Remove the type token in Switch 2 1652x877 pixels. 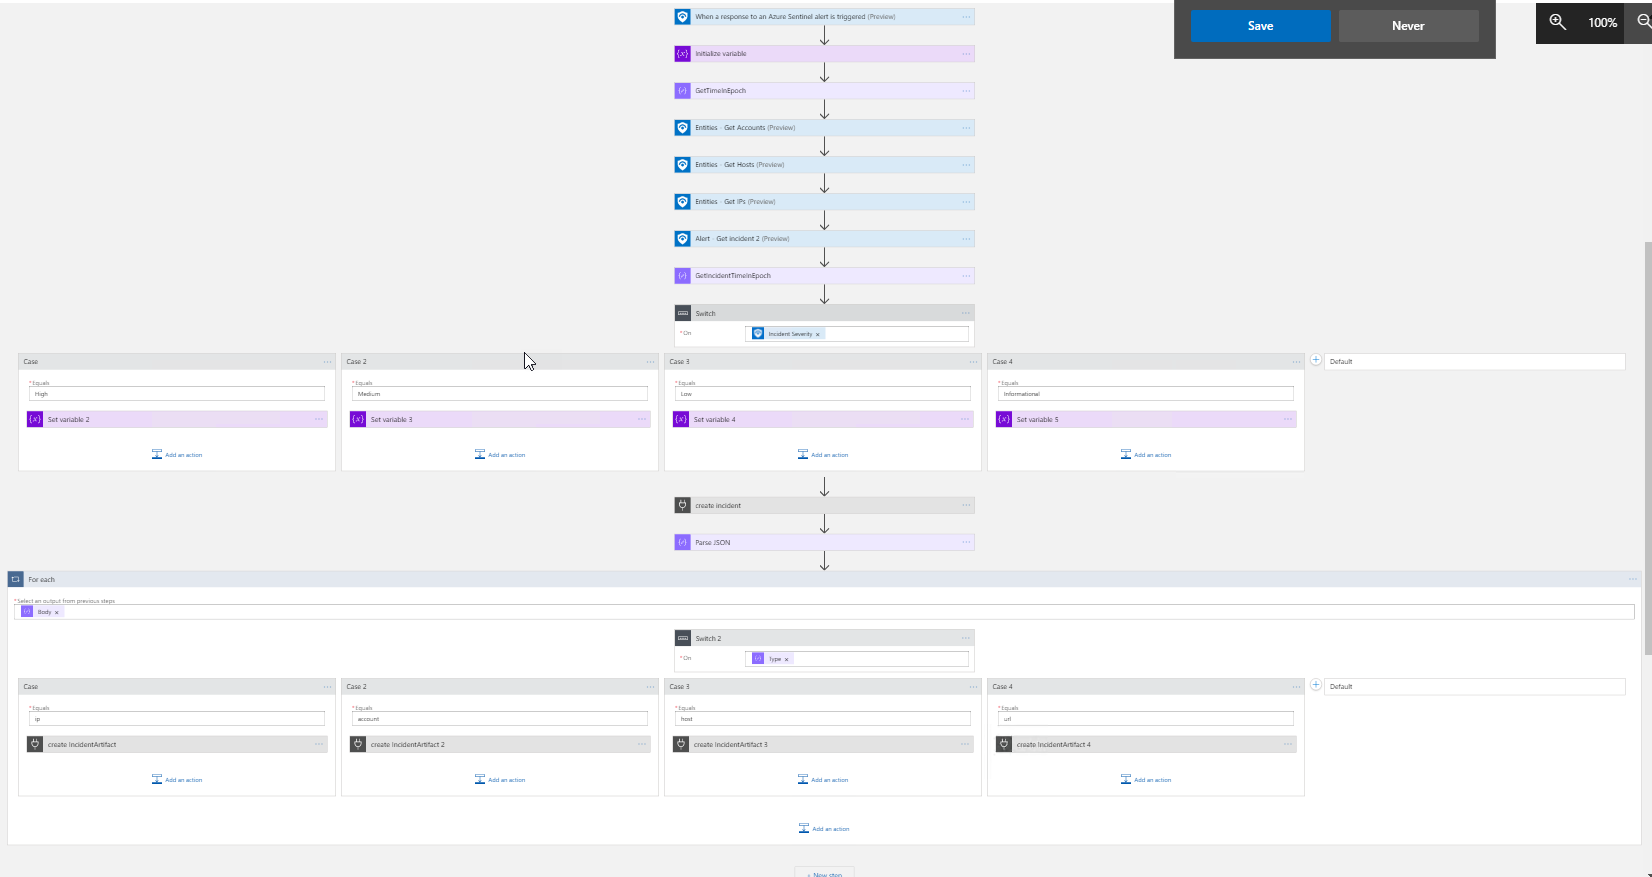click(786, 659)
